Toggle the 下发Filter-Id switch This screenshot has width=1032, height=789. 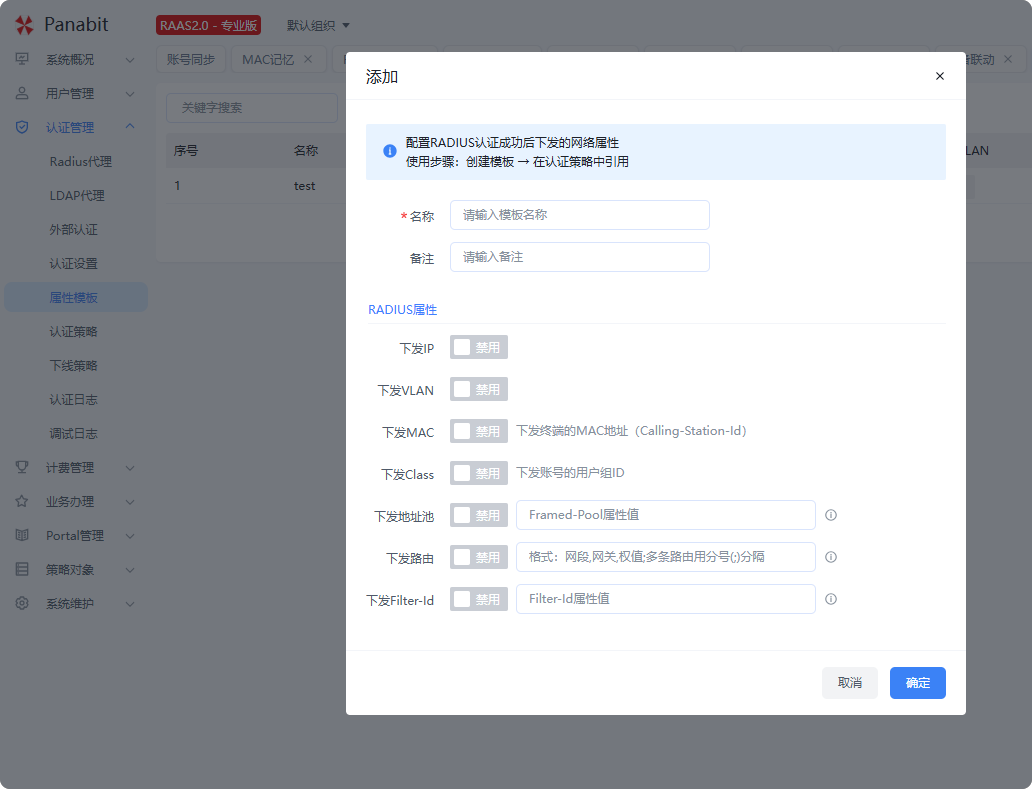pyautogui.click(x=478, y=599)
